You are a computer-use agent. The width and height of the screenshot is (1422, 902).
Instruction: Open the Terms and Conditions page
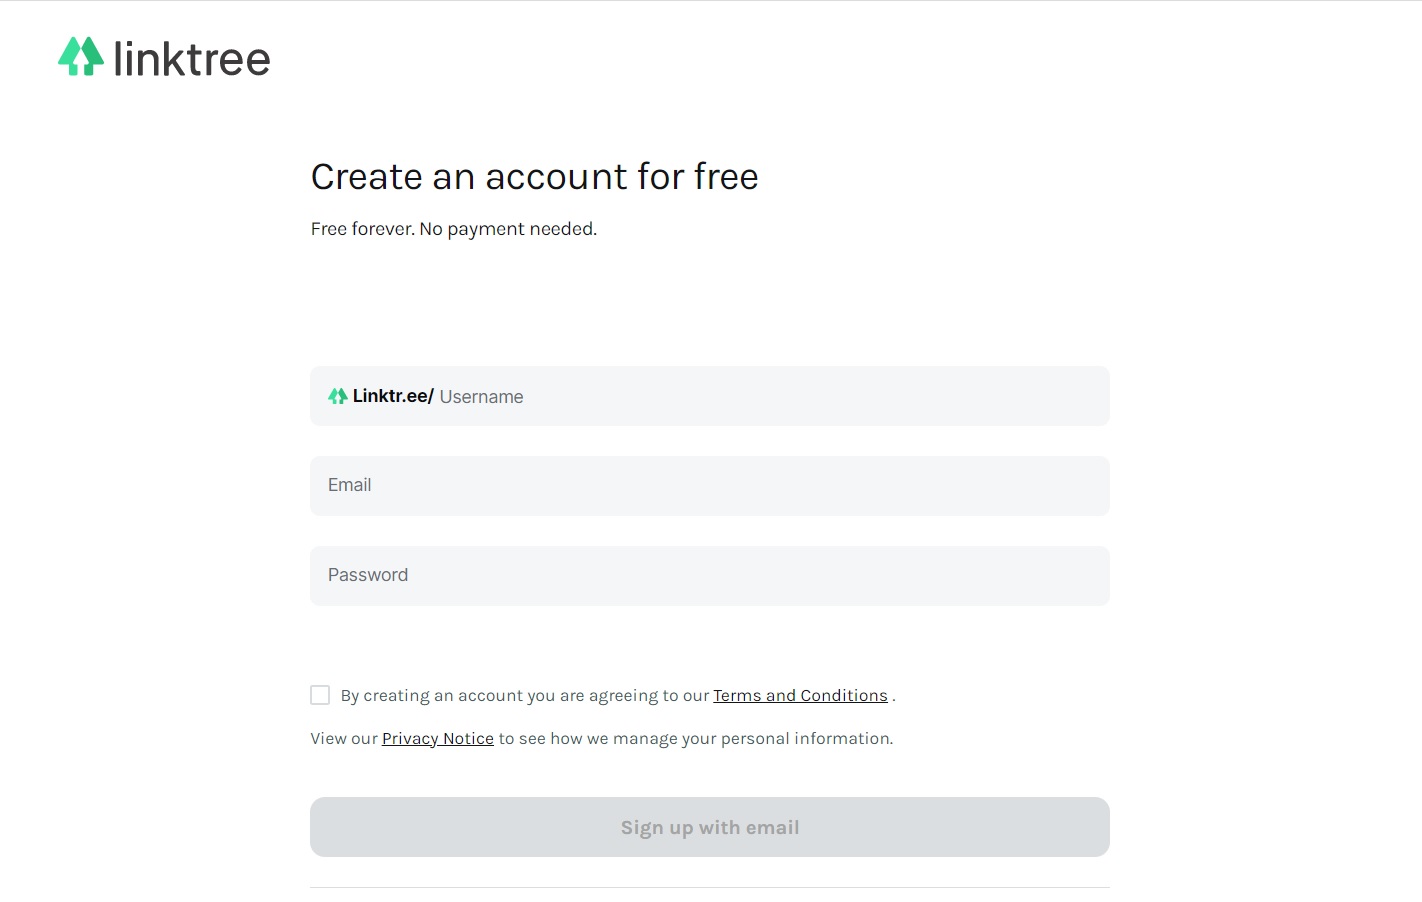tap(800, 695)
